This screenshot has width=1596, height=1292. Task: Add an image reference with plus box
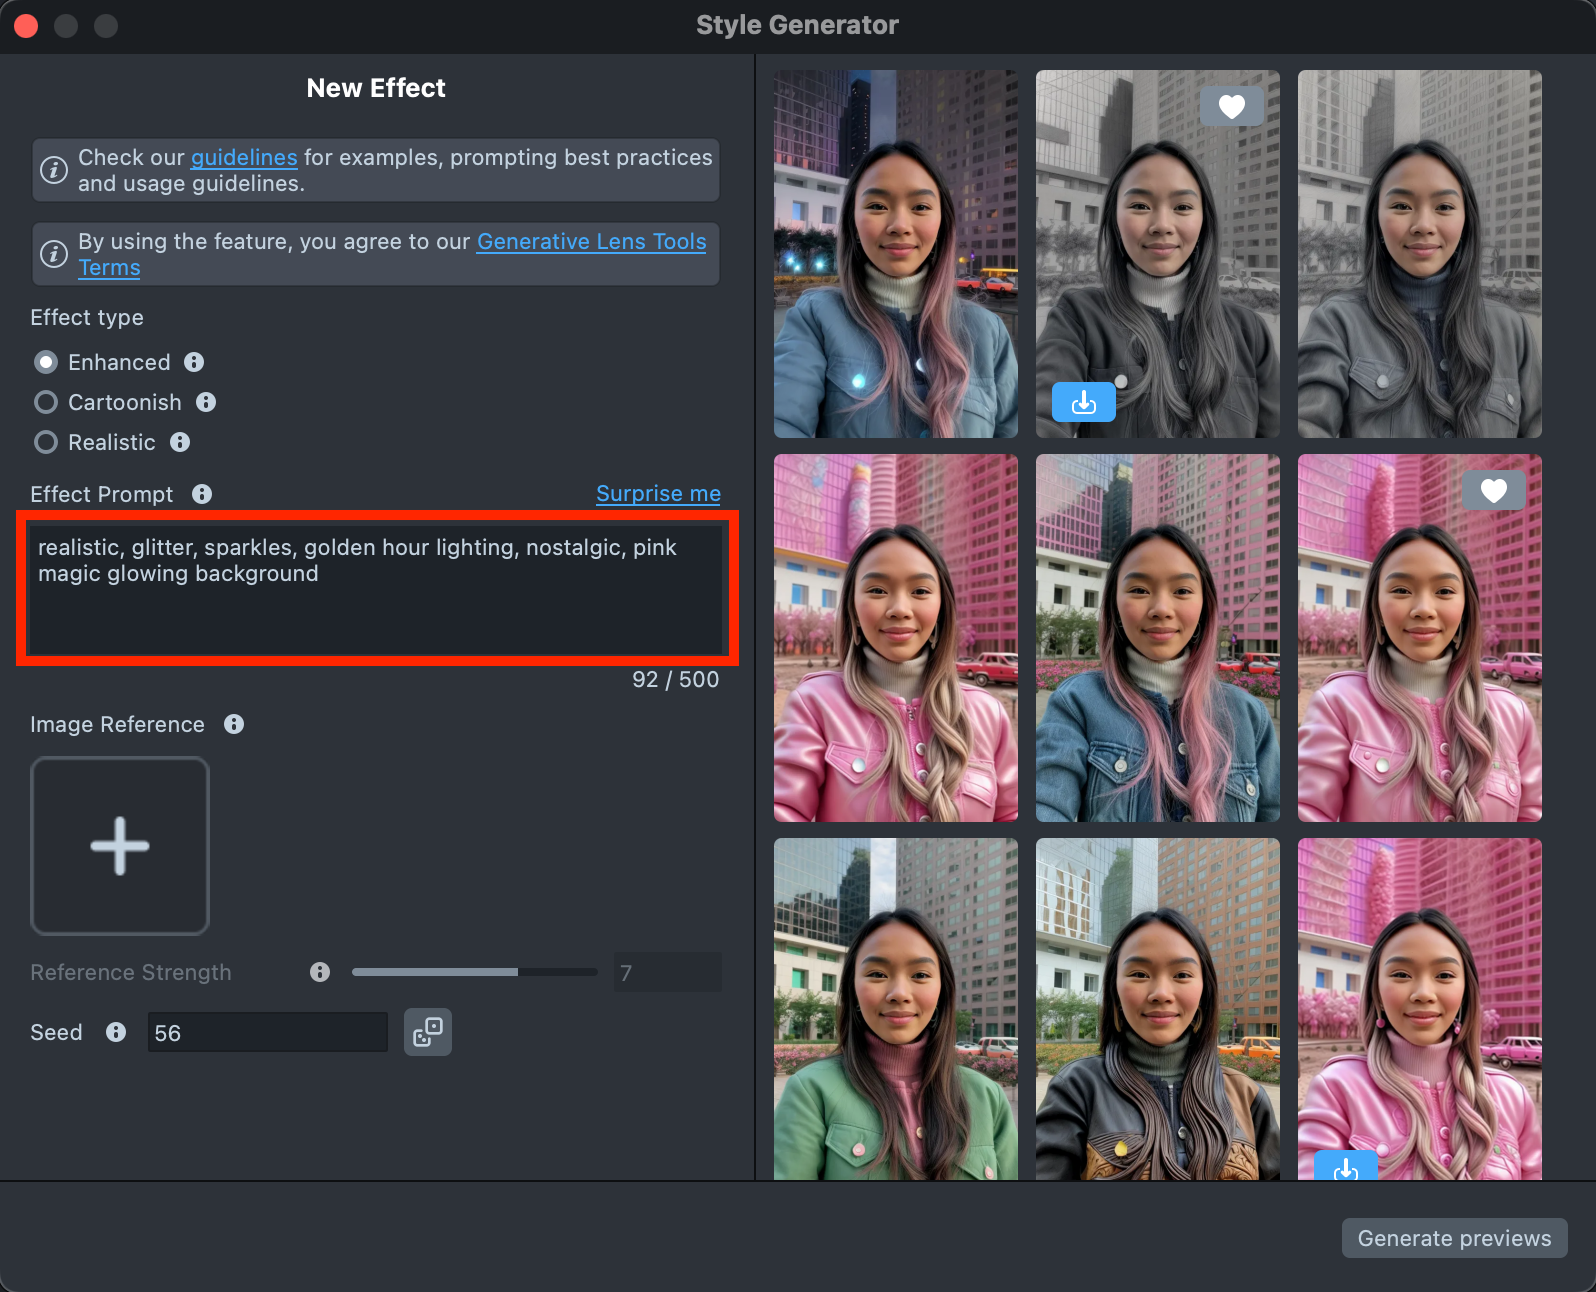(x=120, y=846)
